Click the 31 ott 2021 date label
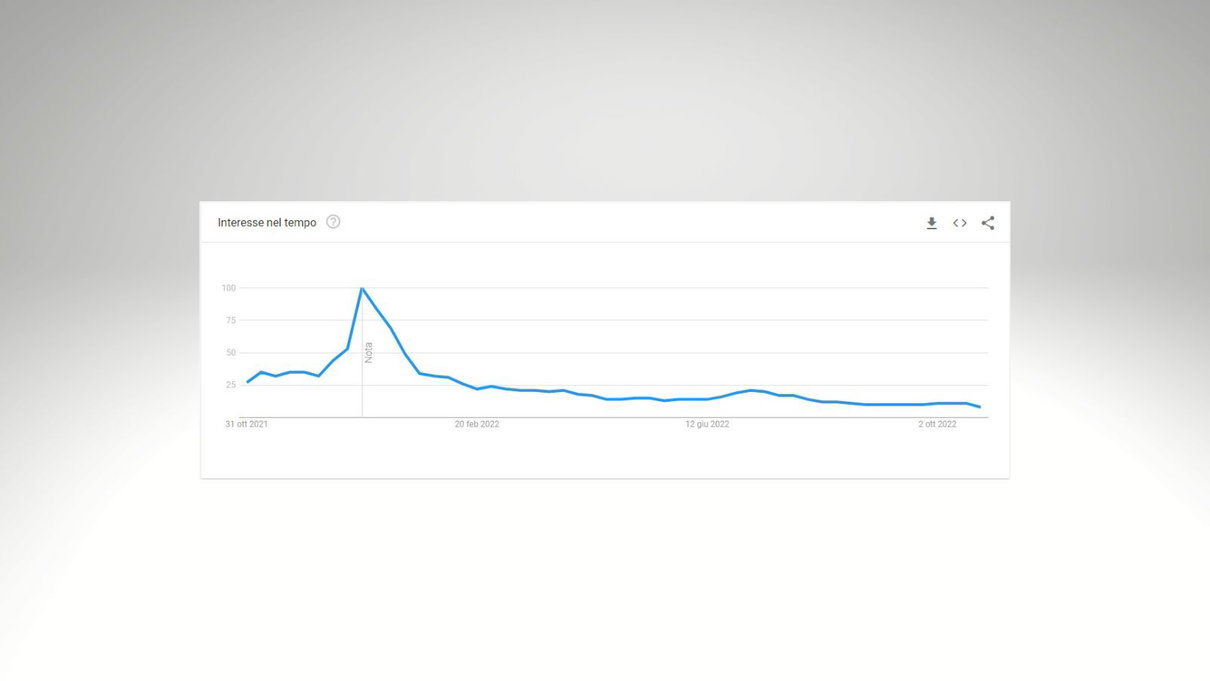 click(x=246, y=424)
